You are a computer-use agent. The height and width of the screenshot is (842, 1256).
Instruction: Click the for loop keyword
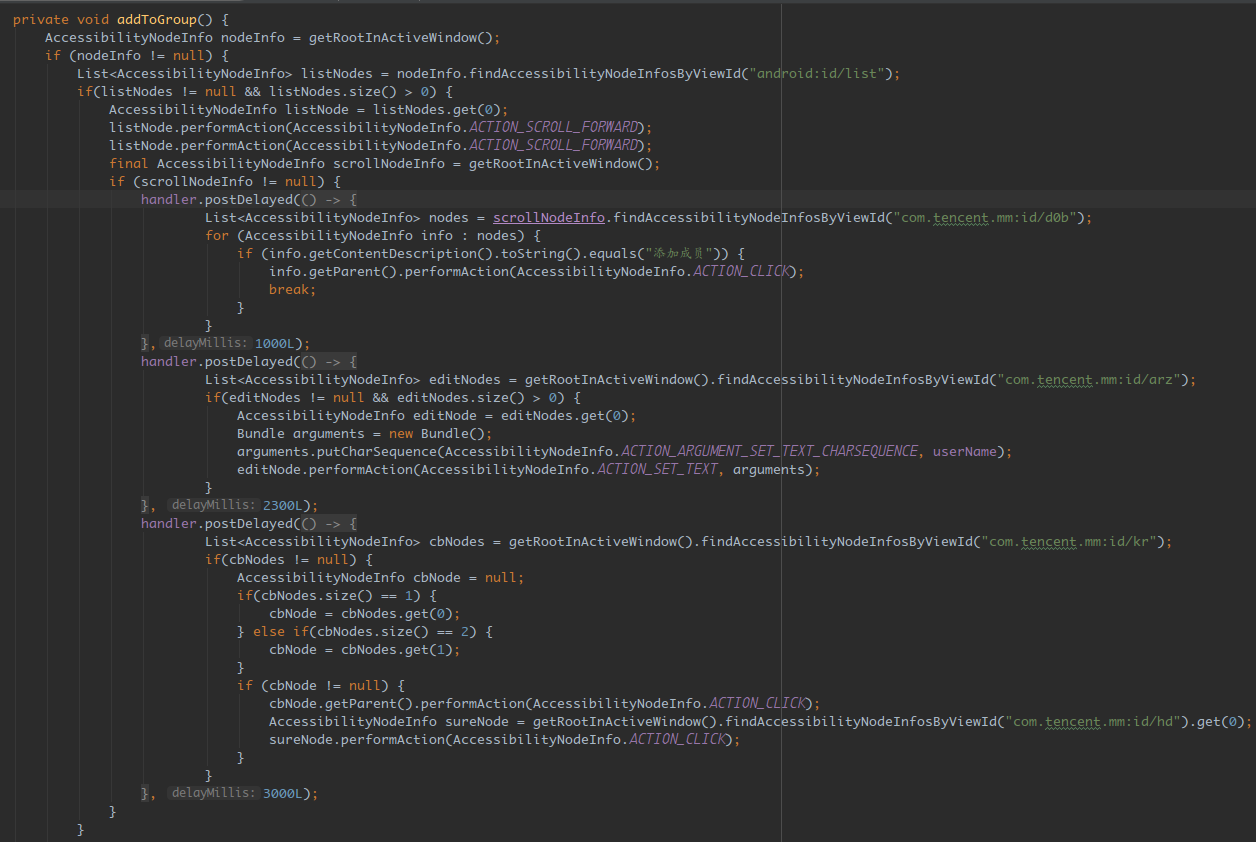pos(216,235)
